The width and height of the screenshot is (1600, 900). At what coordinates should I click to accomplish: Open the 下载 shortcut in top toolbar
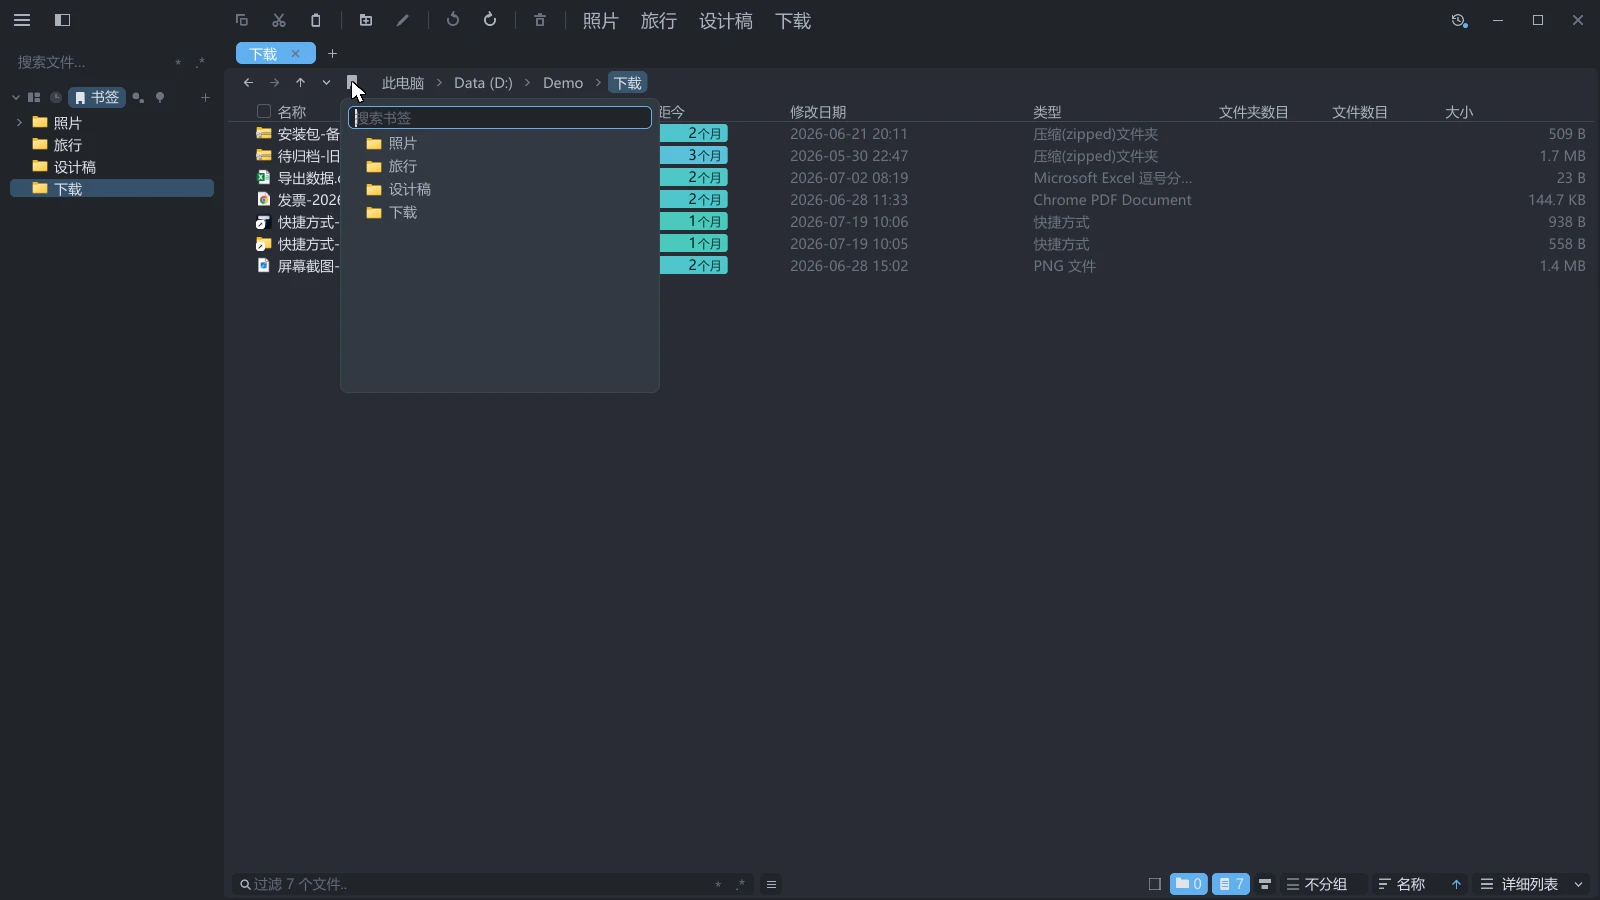[793, 21]
